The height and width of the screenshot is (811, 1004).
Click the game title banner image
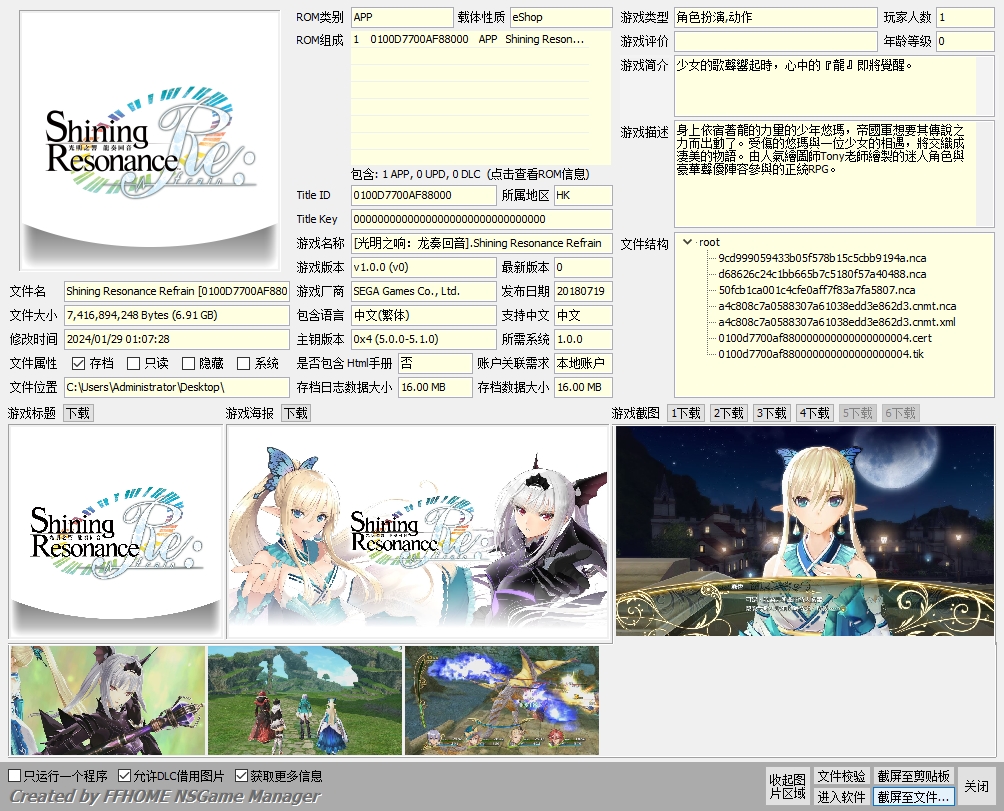tap(115, 532)
